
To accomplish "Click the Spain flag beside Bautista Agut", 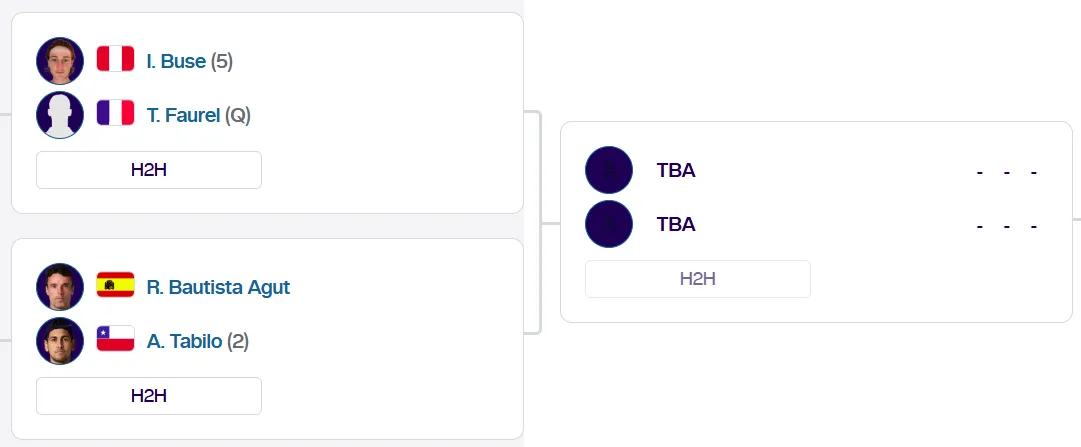I will pos(115,286).
